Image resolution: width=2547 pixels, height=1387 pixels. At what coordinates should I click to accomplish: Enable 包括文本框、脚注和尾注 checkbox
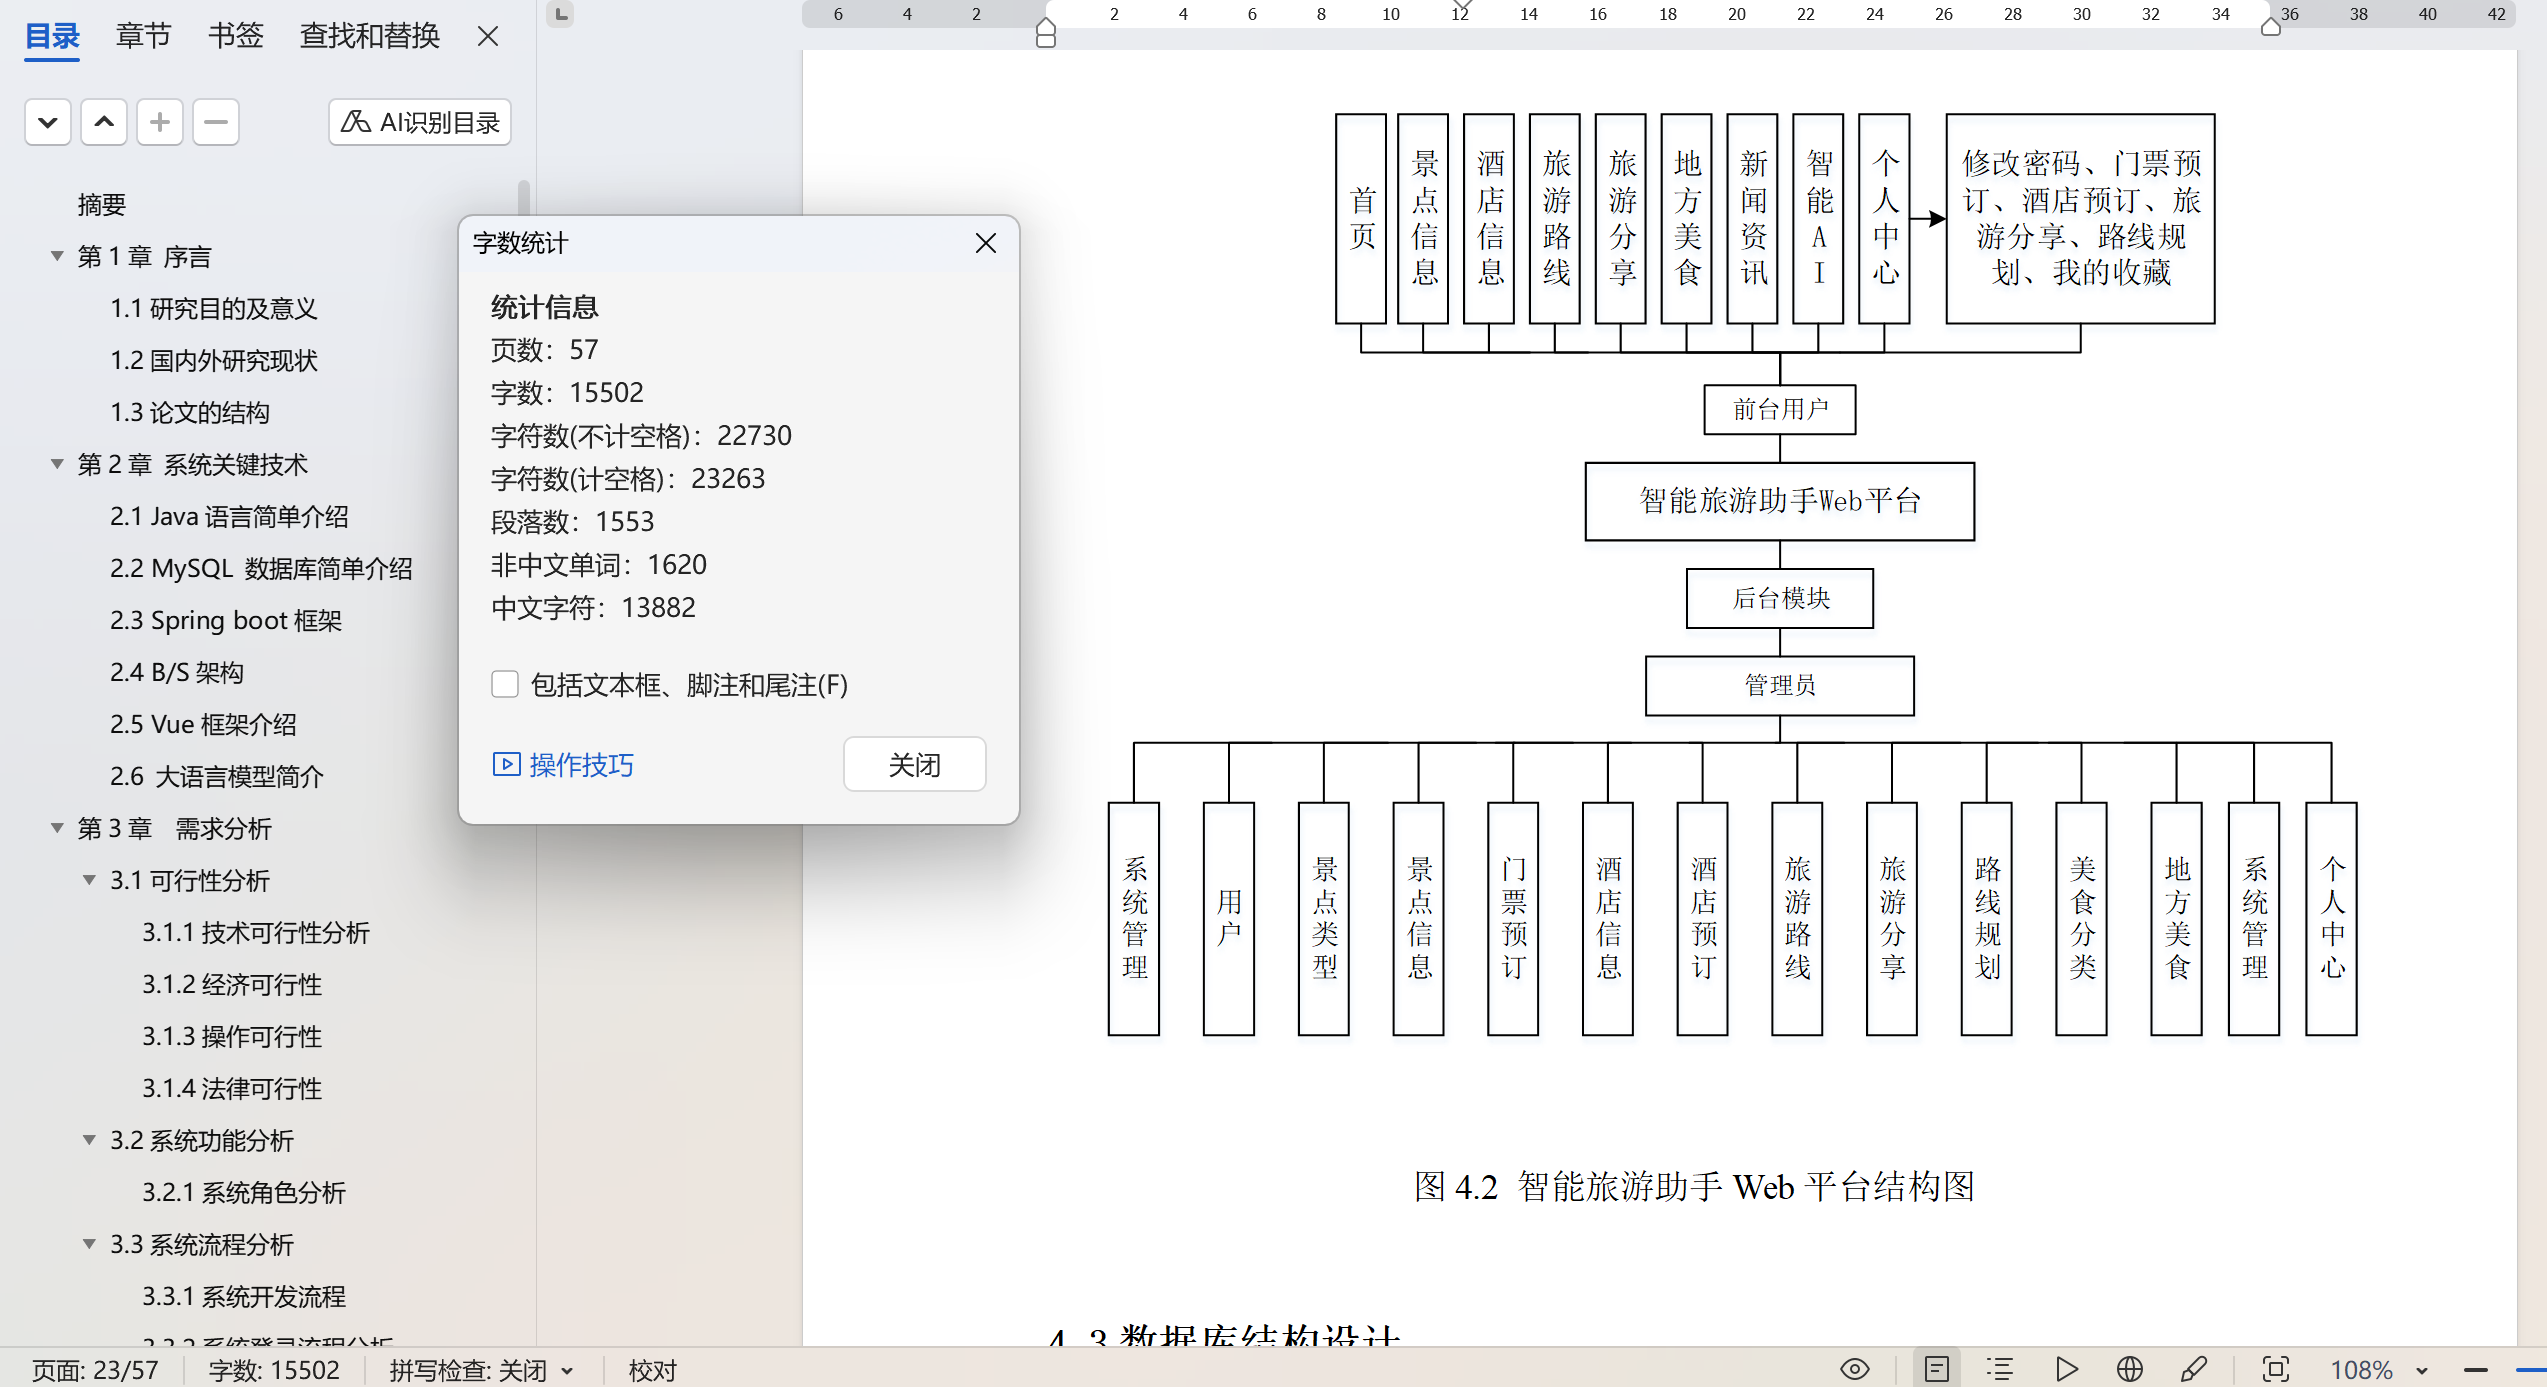click(x=505, y=685)
